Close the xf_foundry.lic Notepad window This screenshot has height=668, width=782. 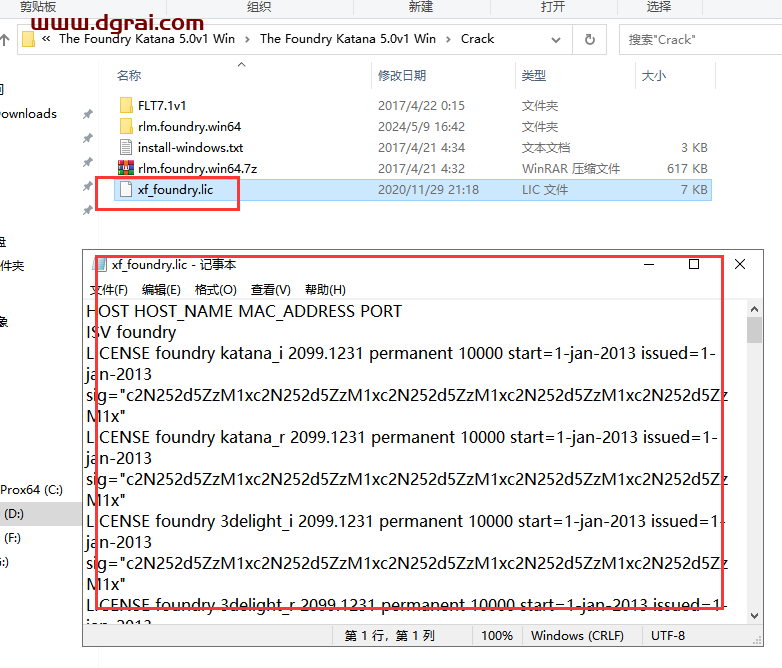[x=740, y=264]
